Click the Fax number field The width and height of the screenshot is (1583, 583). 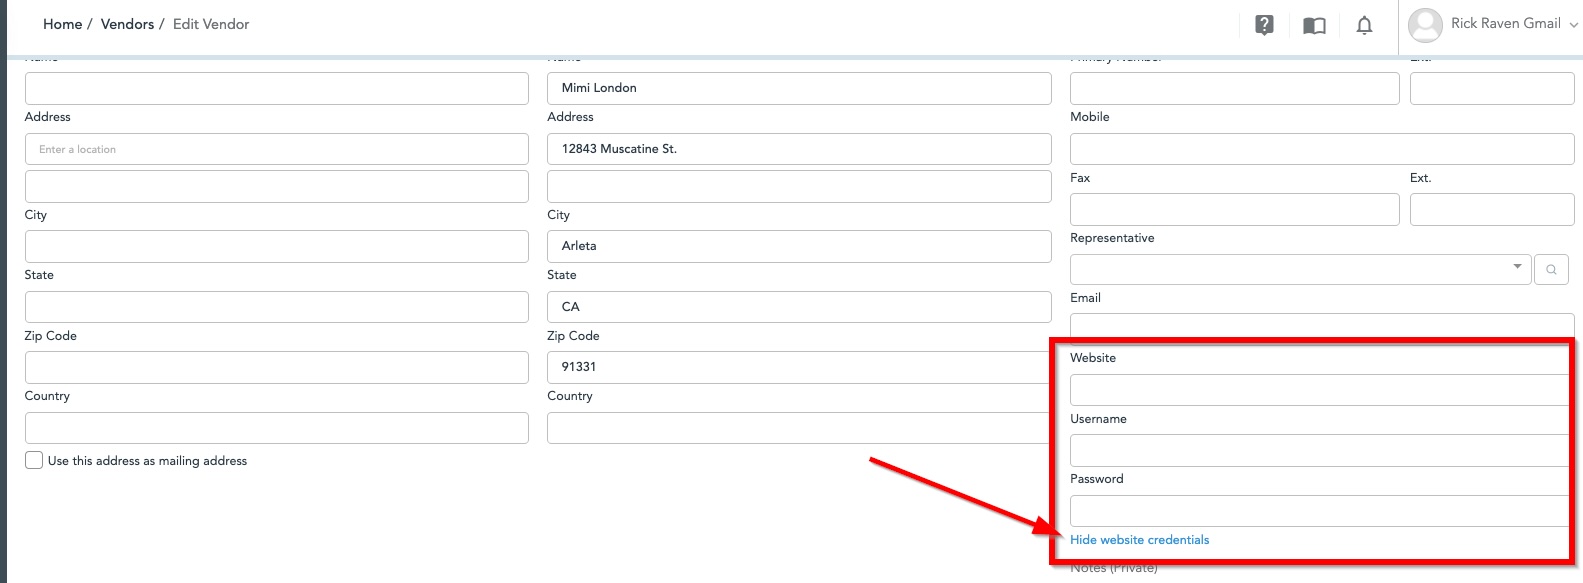tap(1234, 210)
